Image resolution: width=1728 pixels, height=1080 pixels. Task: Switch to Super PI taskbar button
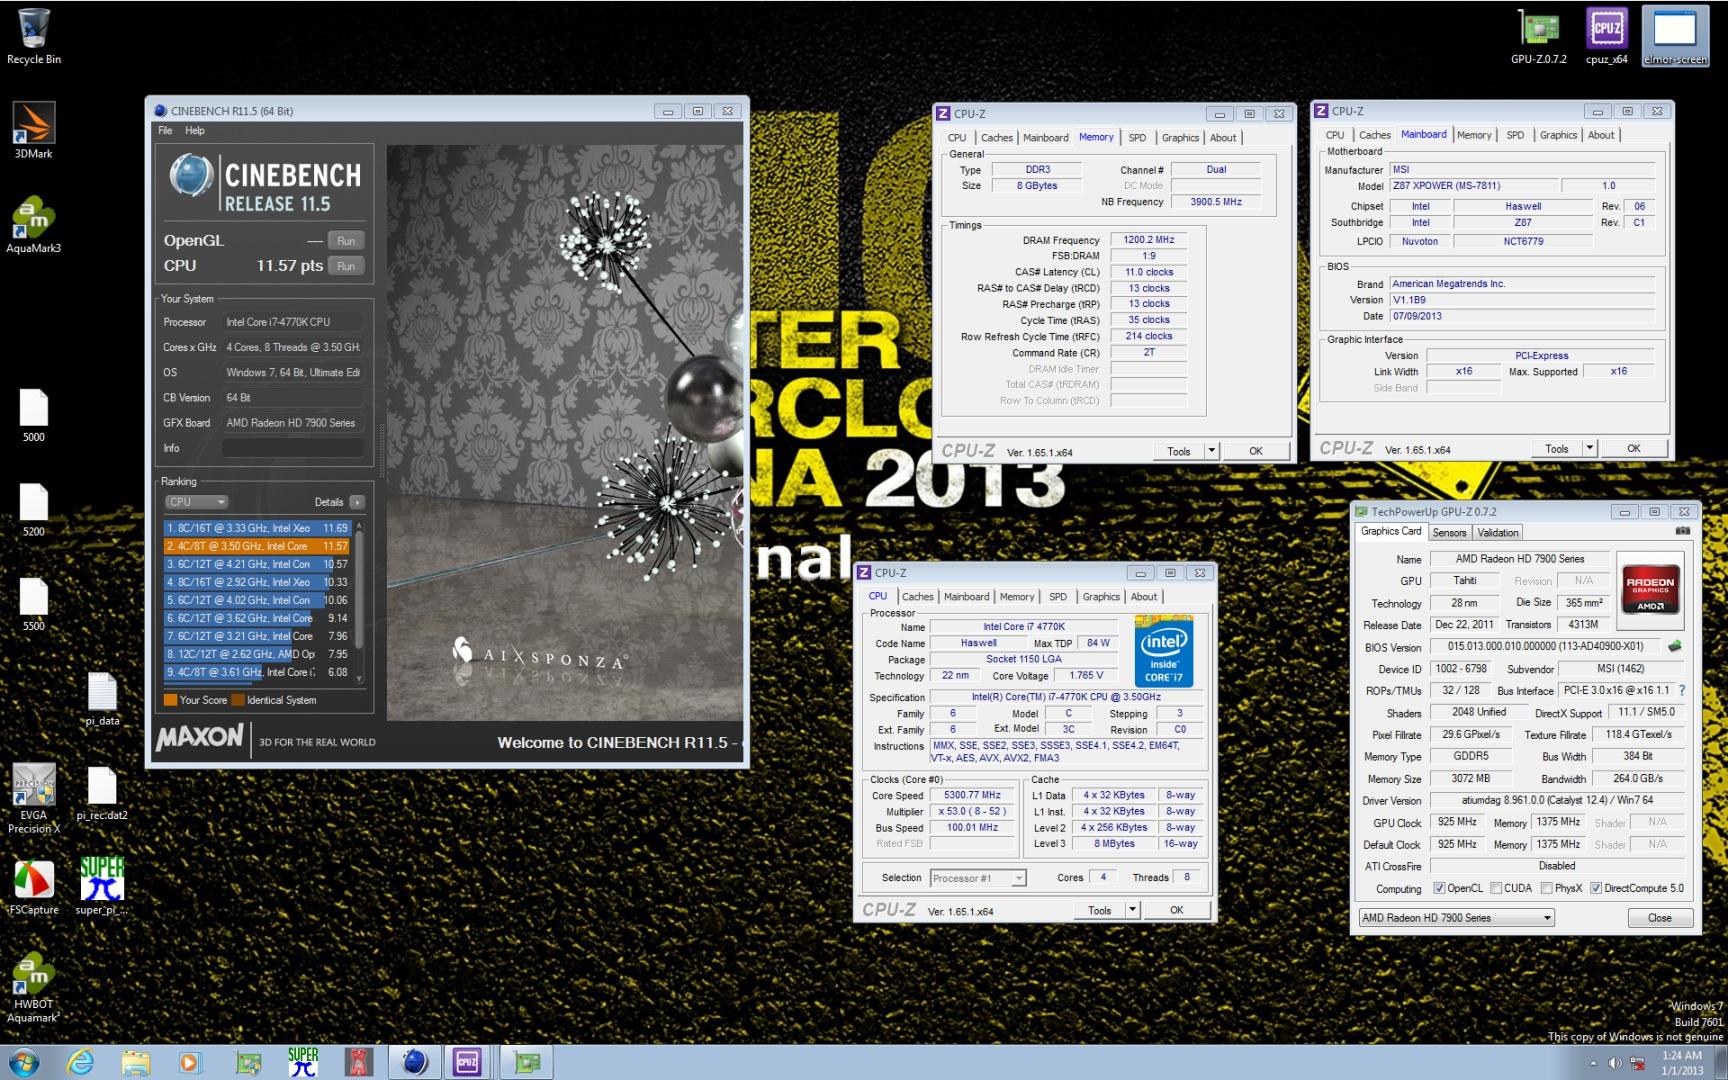click(303, 1062)
